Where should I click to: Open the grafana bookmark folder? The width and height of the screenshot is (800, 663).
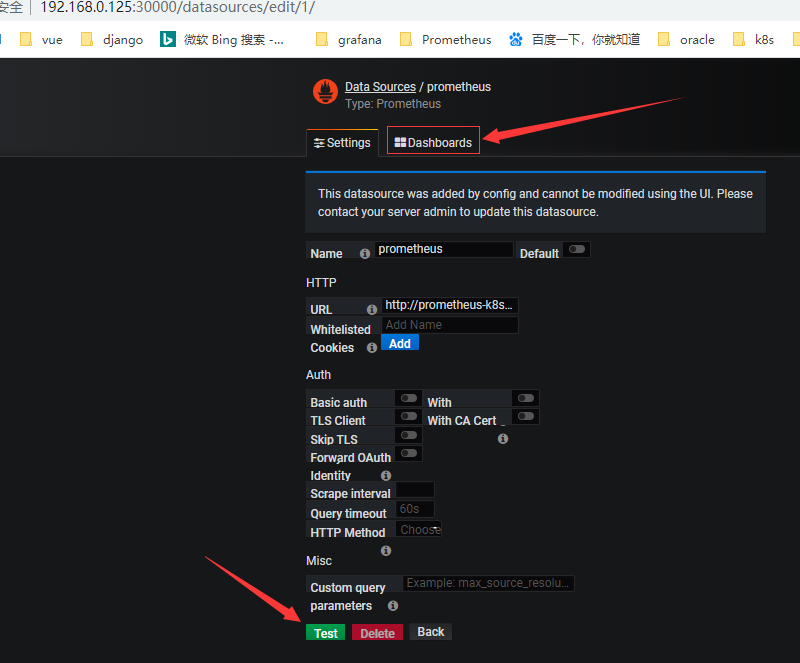pos(349,40)
